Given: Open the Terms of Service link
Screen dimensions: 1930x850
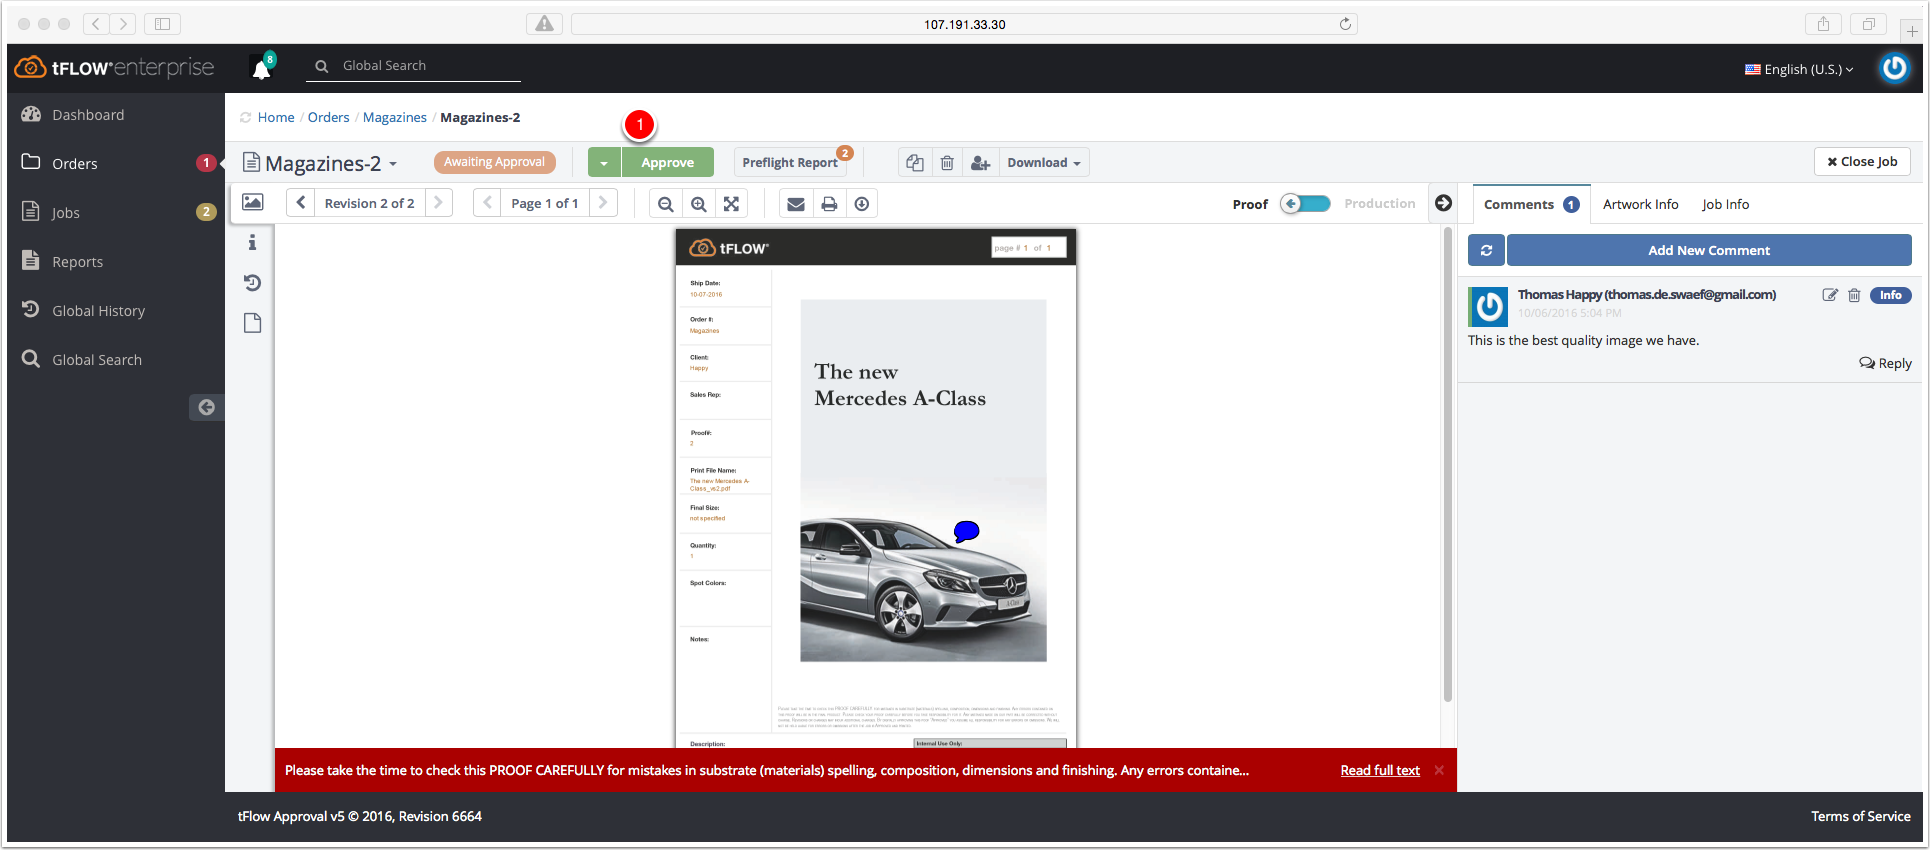Looking at the screenshot, I should [1860, 816].
